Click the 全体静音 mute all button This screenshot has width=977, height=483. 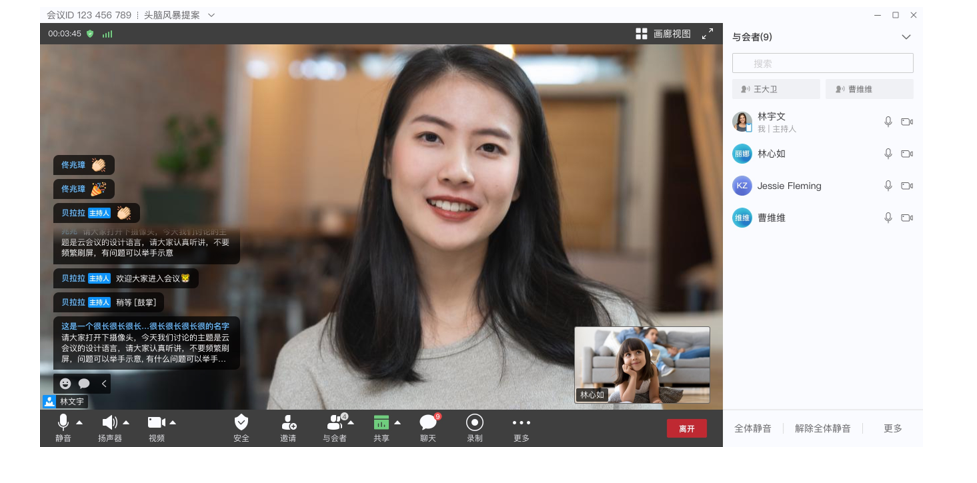(753, 428)
